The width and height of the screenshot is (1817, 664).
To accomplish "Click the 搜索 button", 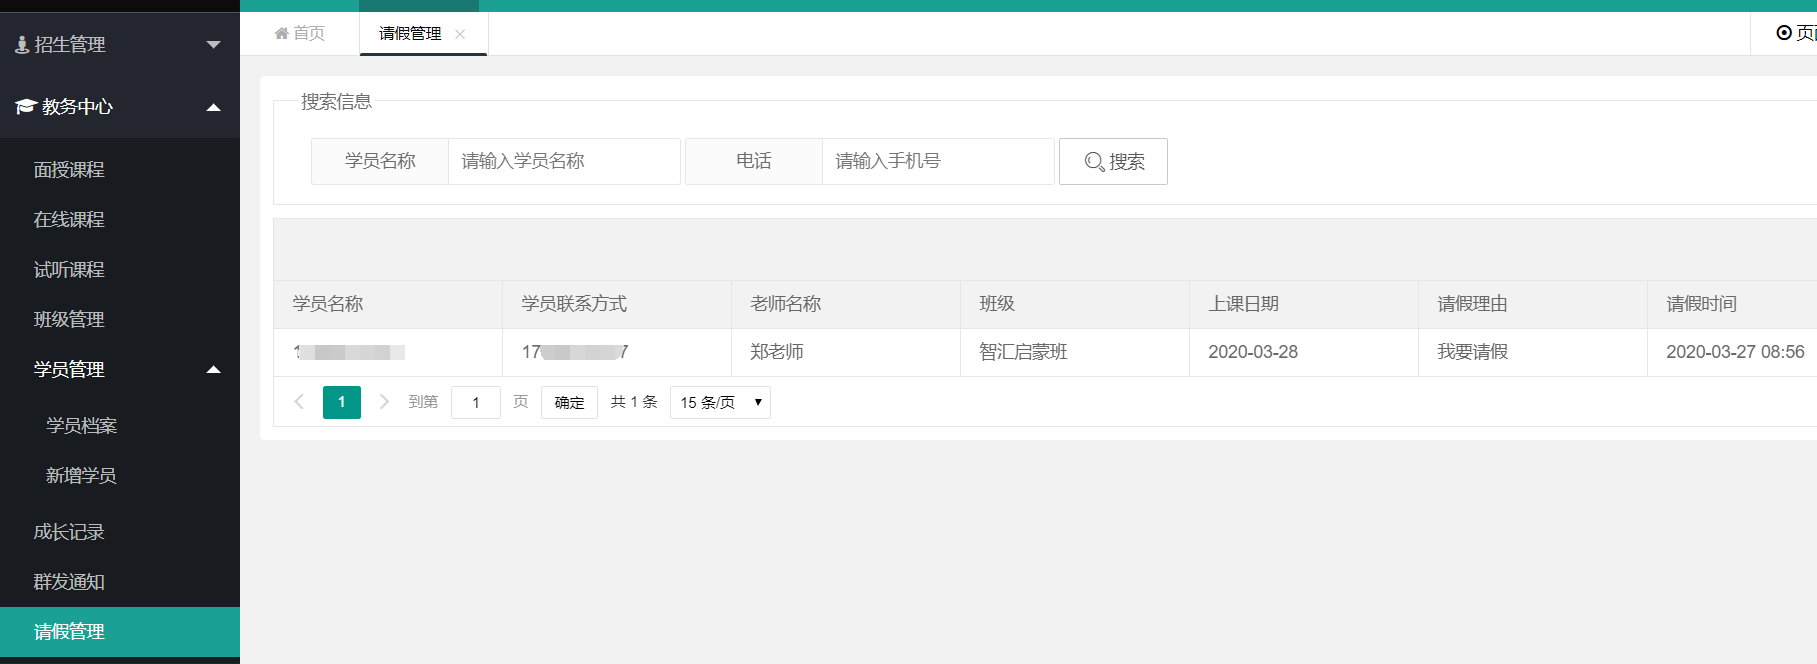I will (x=1113, y=161).
